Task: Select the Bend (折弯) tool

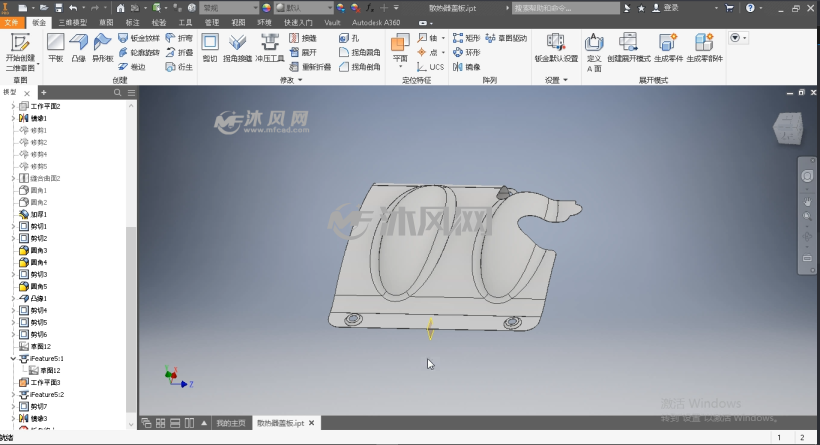Action: point(179,38)
